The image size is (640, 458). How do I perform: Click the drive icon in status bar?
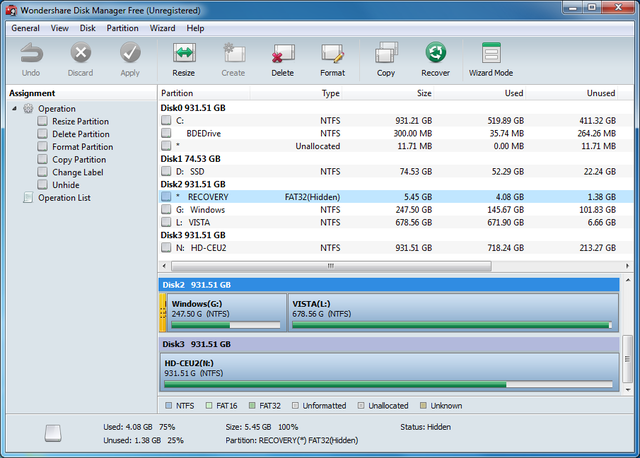pyautogui.click(x=53, y=433)
